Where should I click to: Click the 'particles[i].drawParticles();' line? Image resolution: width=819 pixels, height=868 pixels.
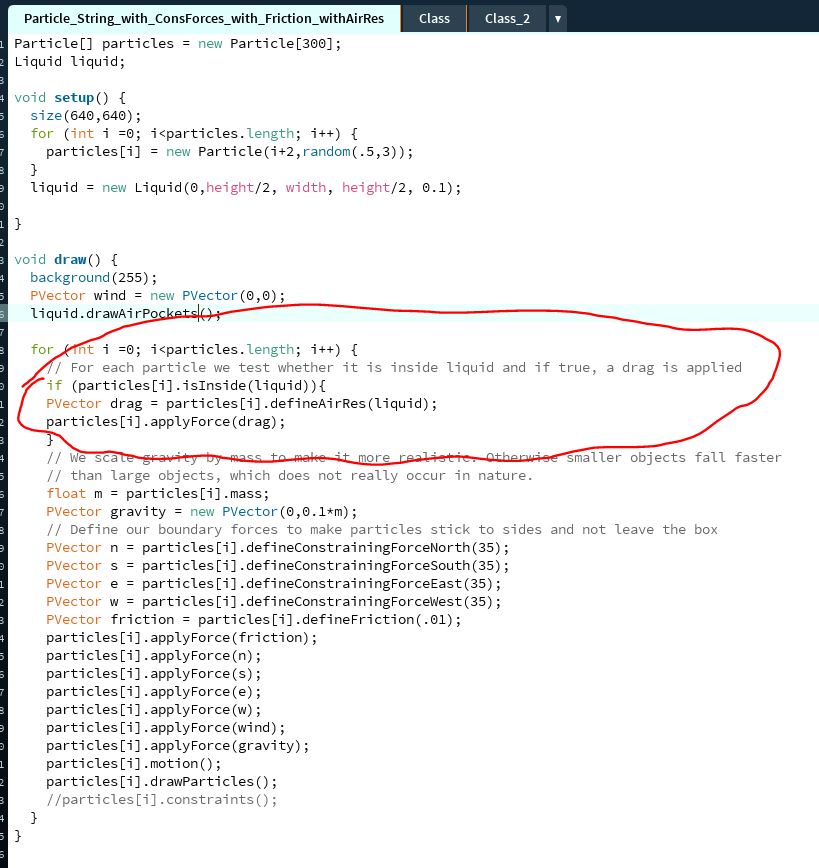161,781
